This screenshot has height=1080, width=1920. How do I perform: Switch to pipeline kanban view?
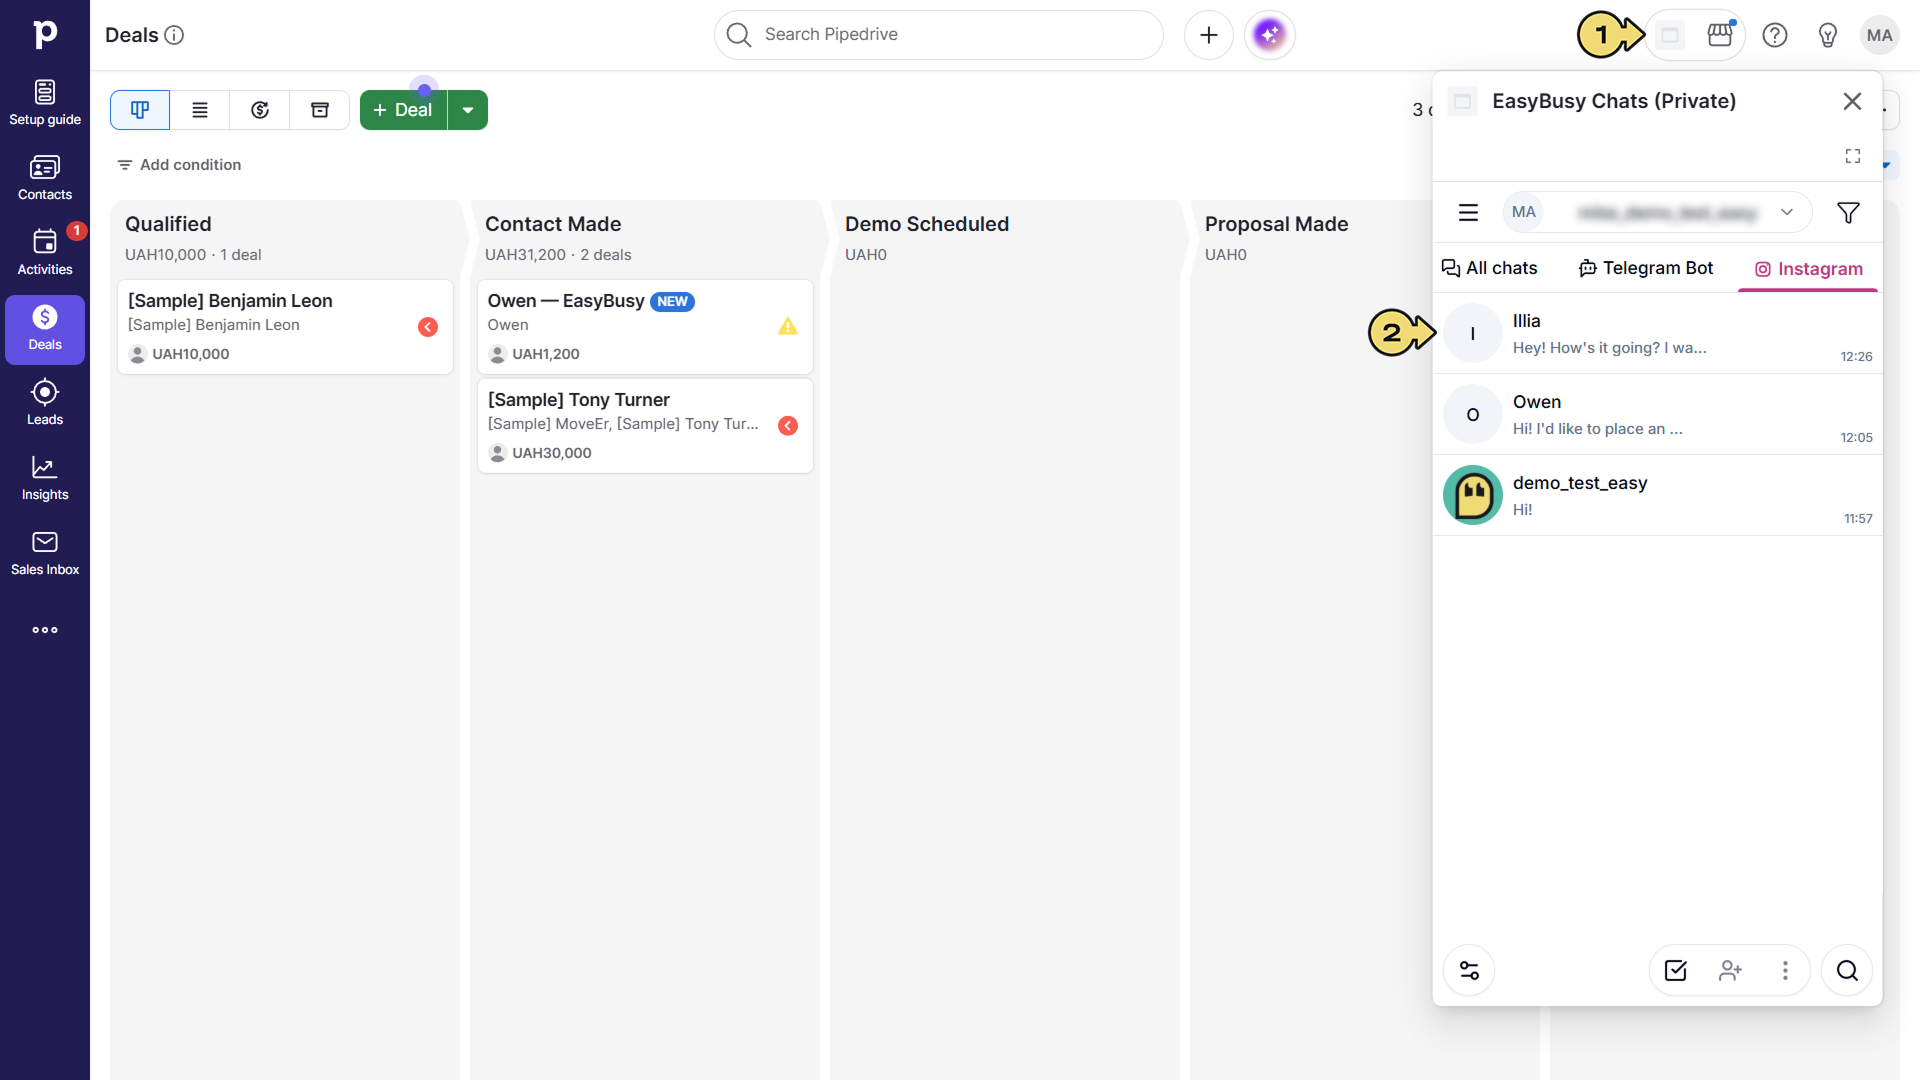click(140, 110)
